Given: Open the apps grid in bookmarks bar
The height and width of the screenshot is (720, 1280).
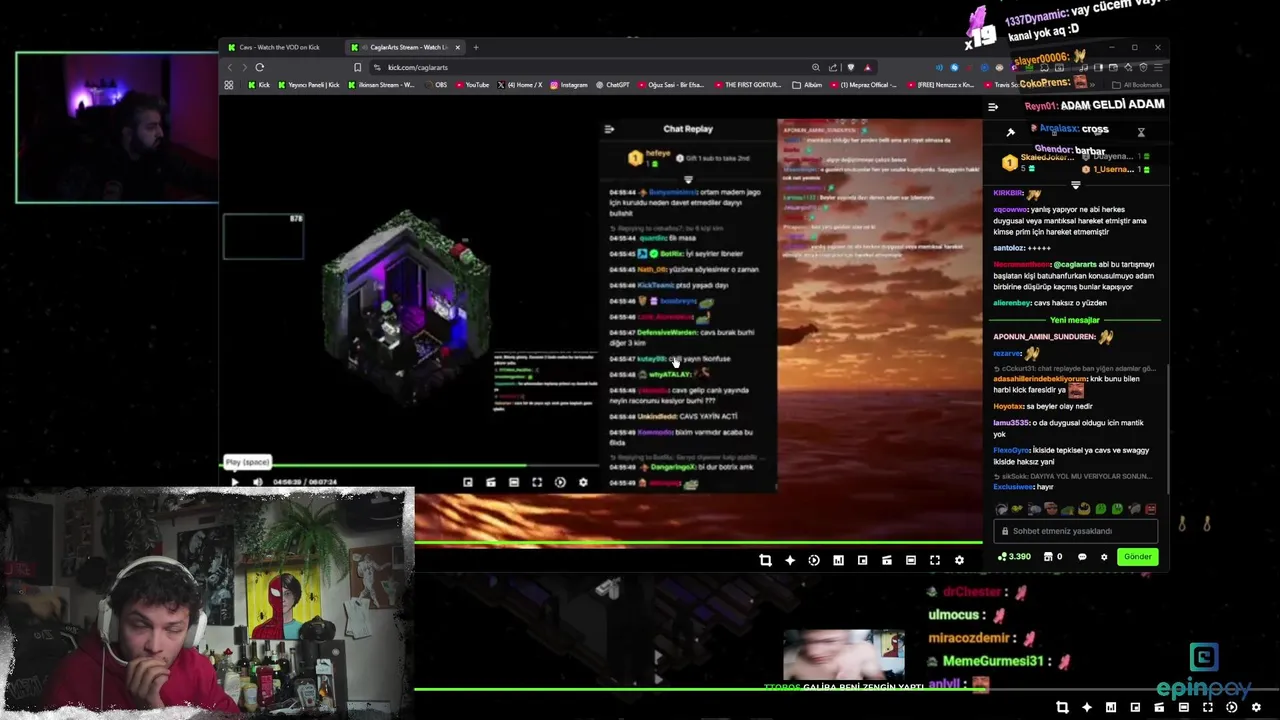Looking at the screenshot, I should click(229, 85).
